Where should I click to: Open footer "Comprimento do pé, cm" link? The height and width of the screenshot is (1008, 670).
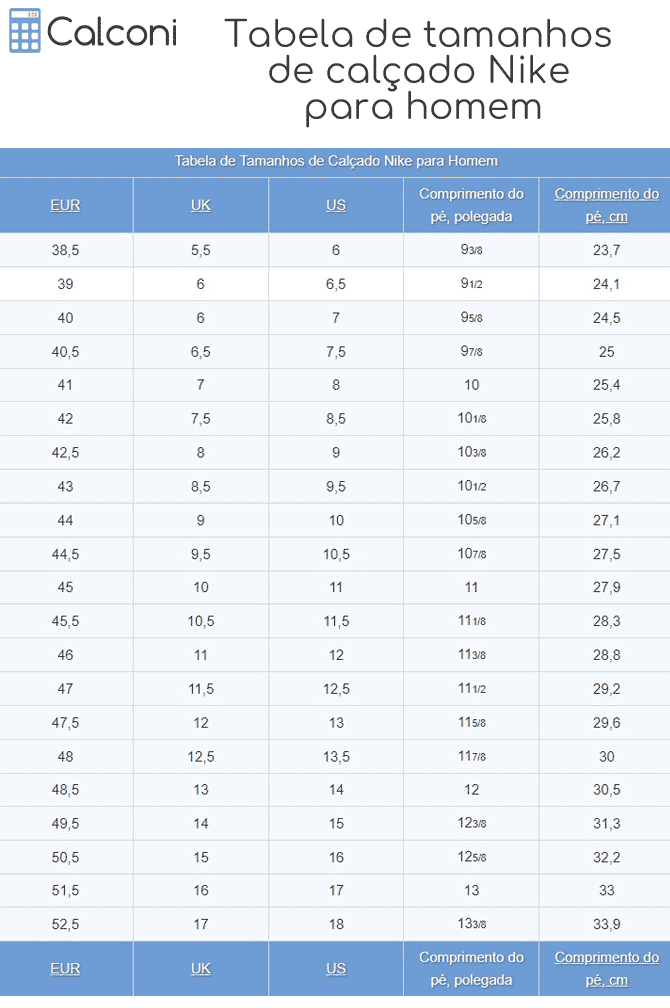[606, 968]
